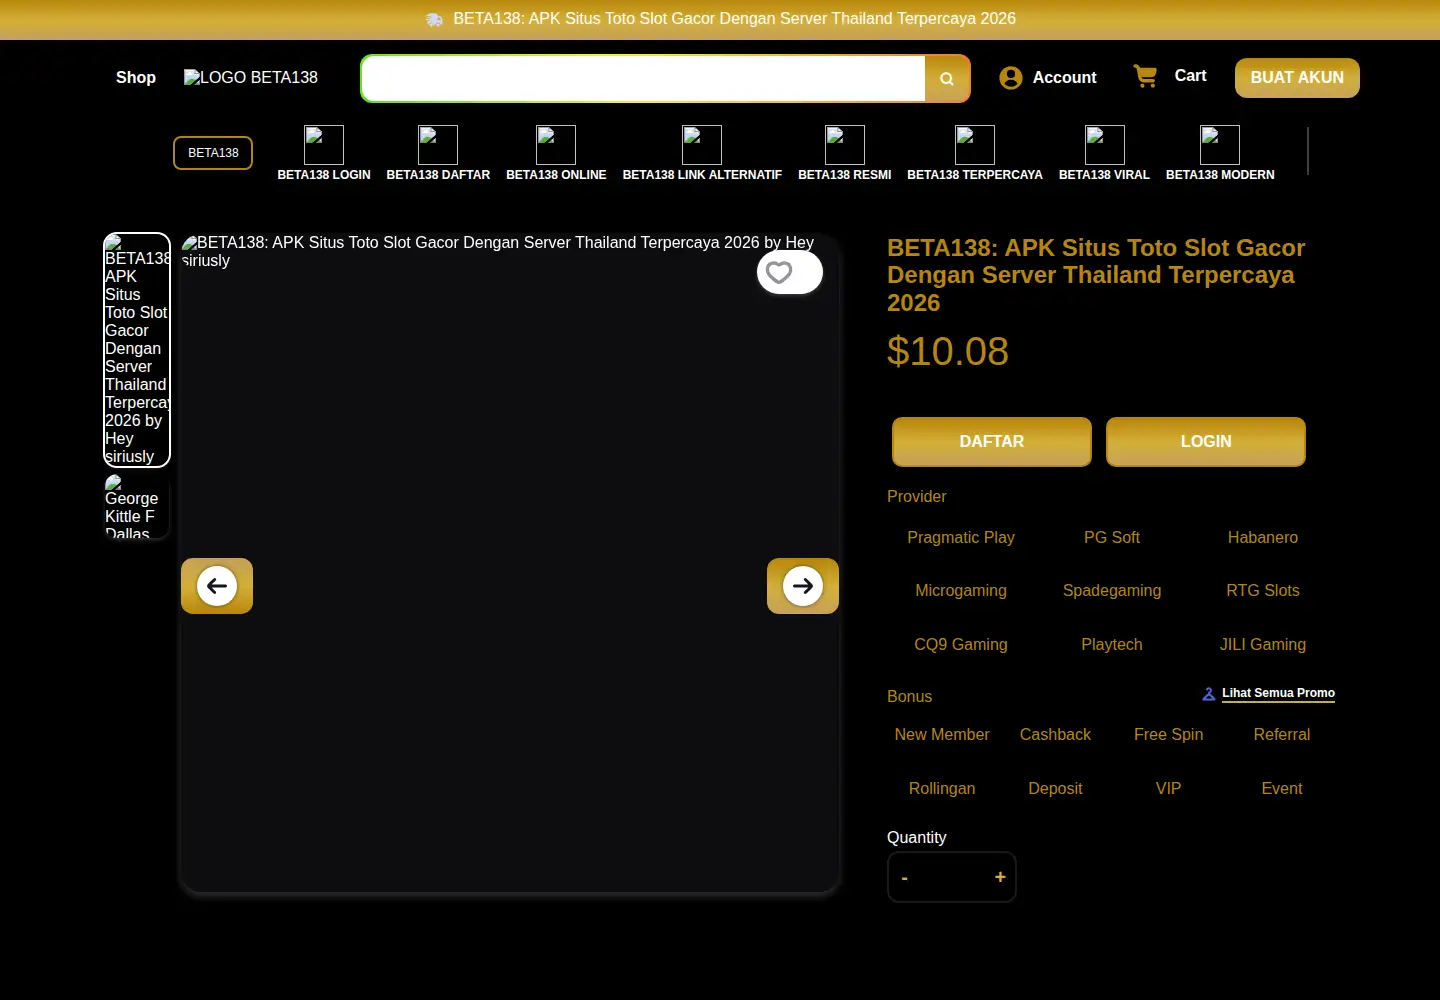Focus the search input field
This screenshot has height=1000, width=1440.
(643, 79)
